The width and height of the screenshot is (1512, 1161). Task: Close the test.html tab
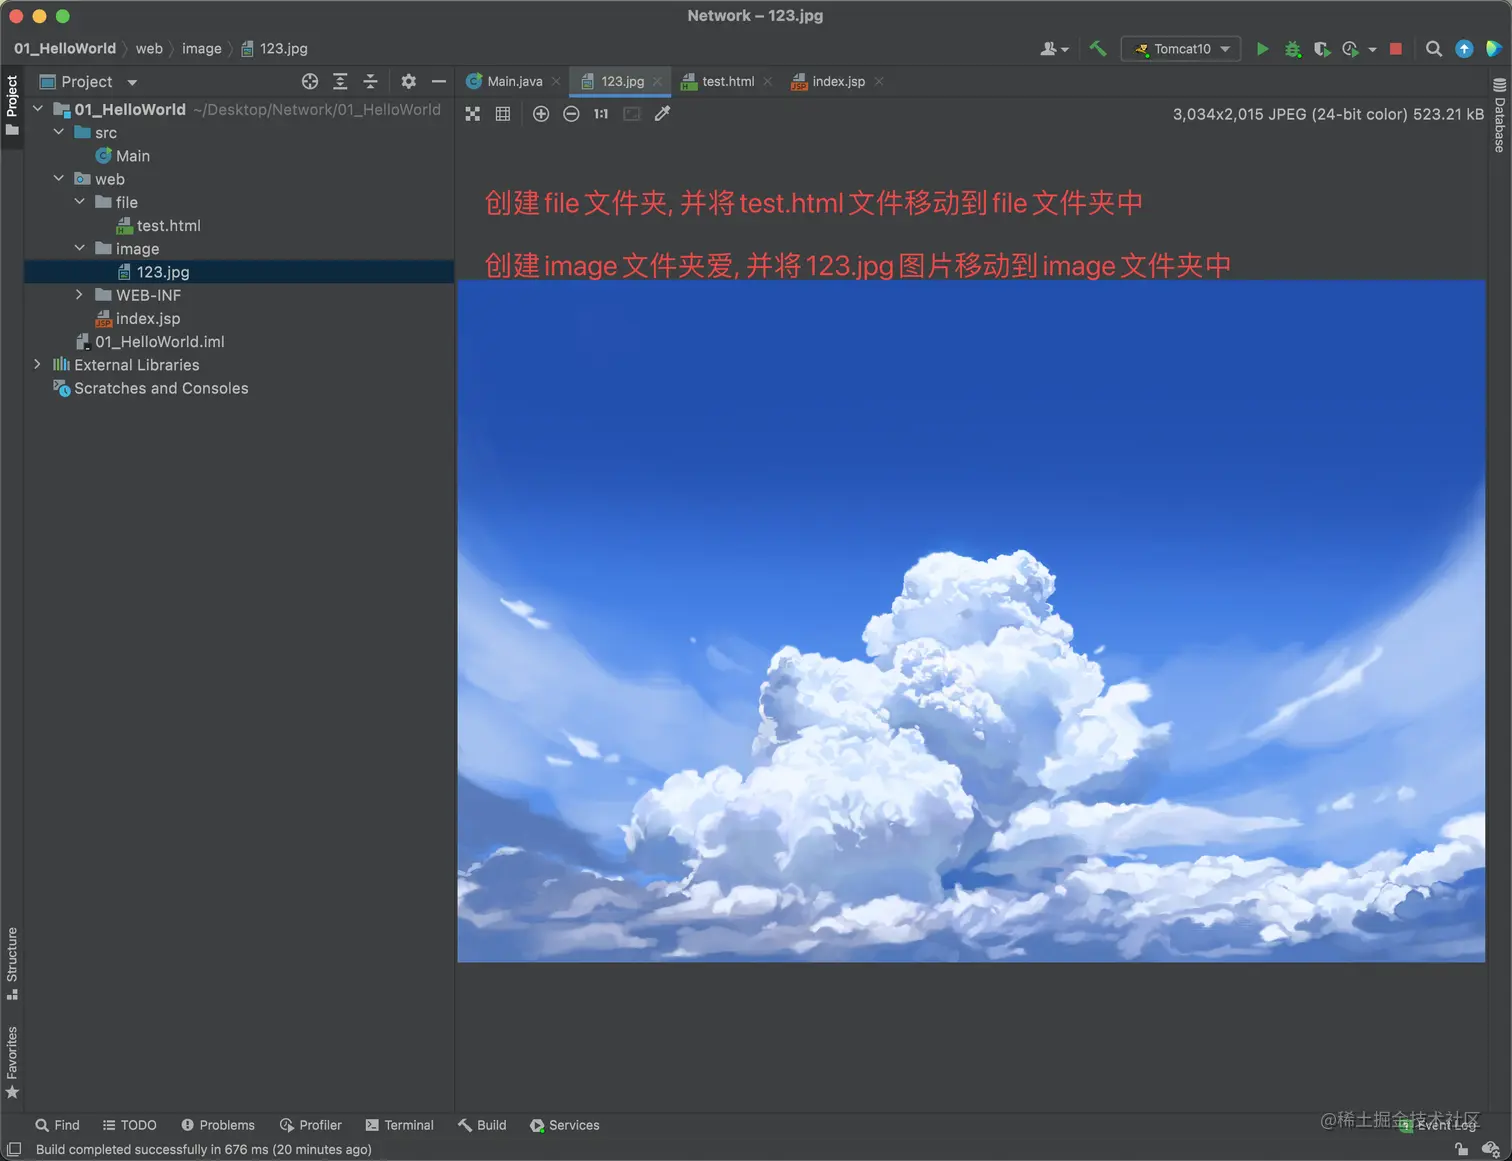coord(767,81)
